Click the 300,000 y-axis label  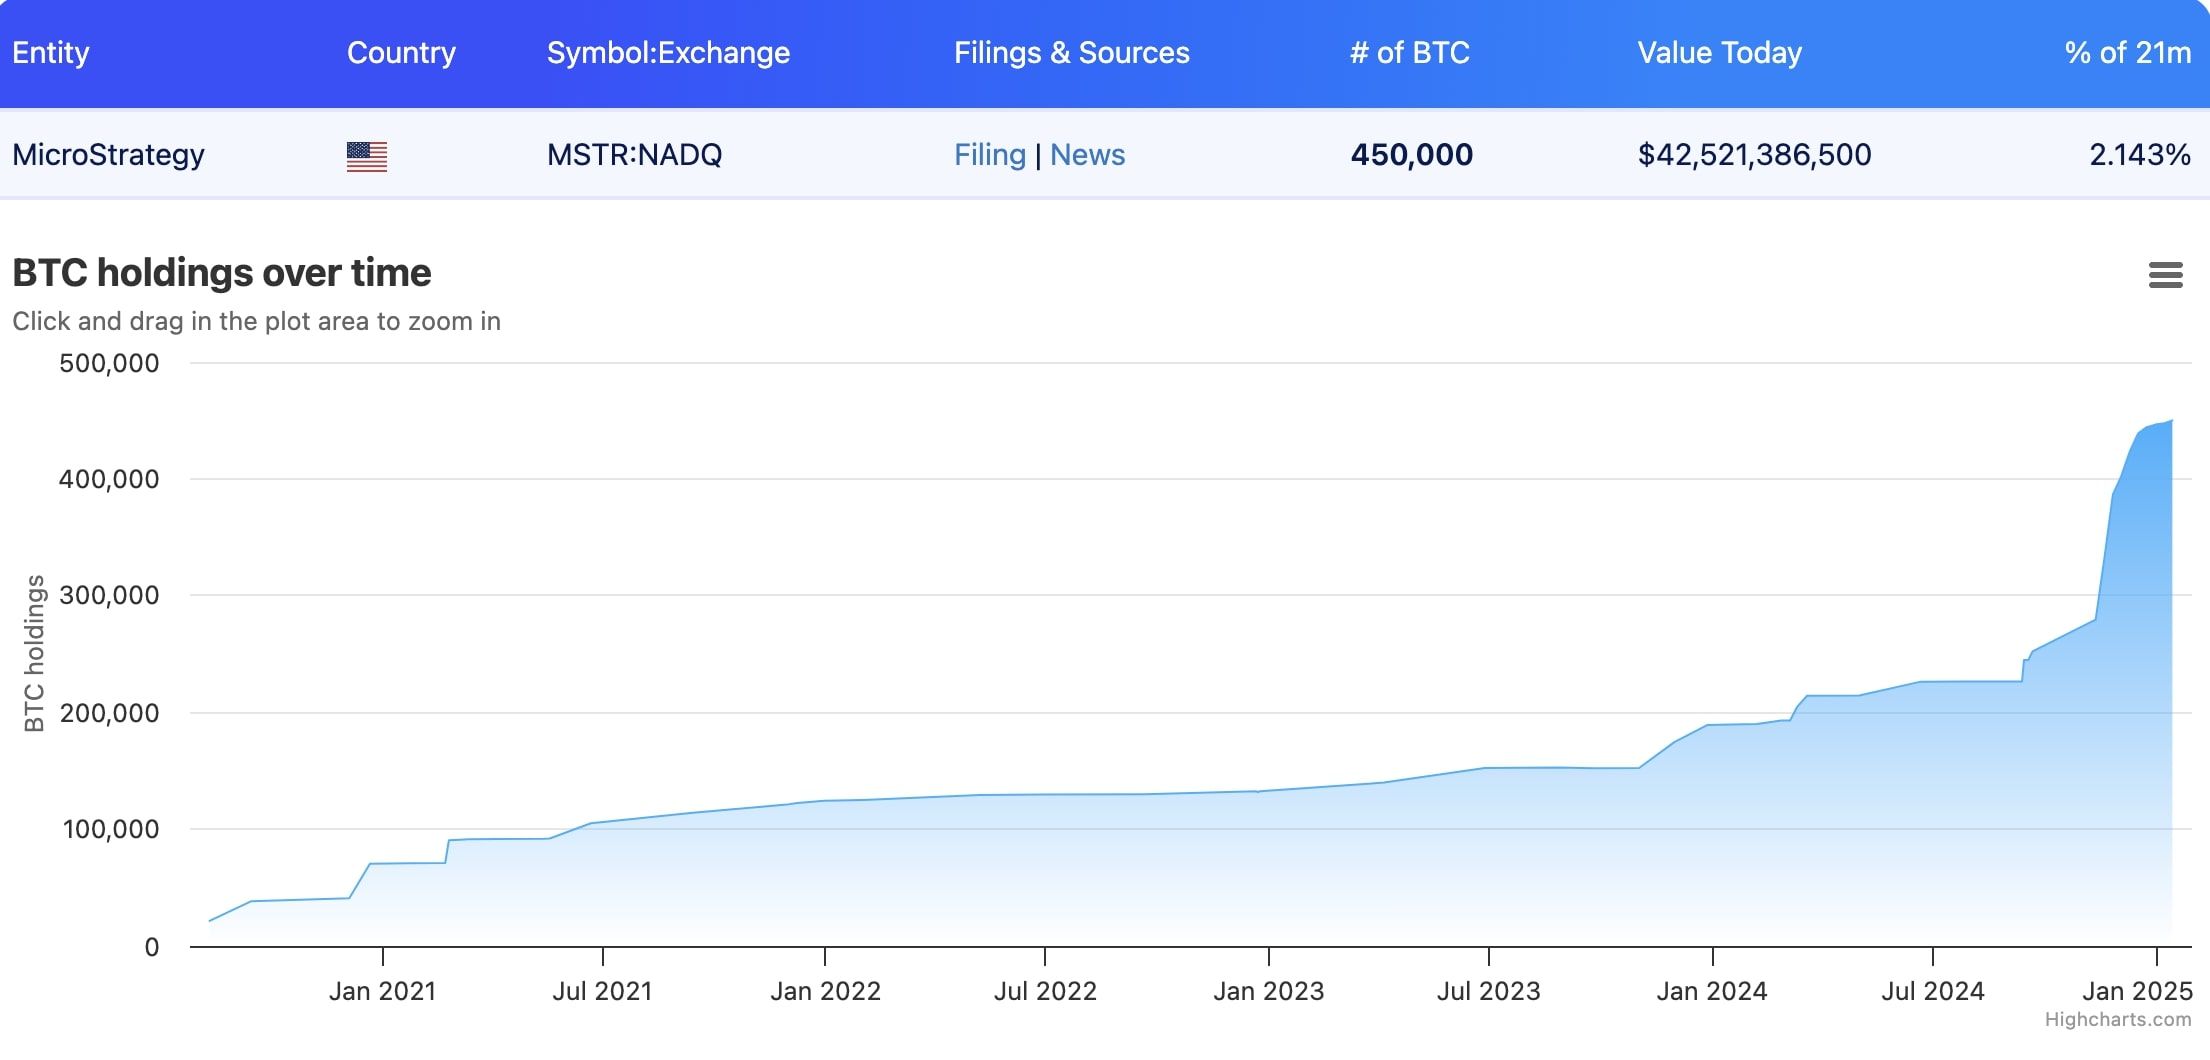point(109,595)
